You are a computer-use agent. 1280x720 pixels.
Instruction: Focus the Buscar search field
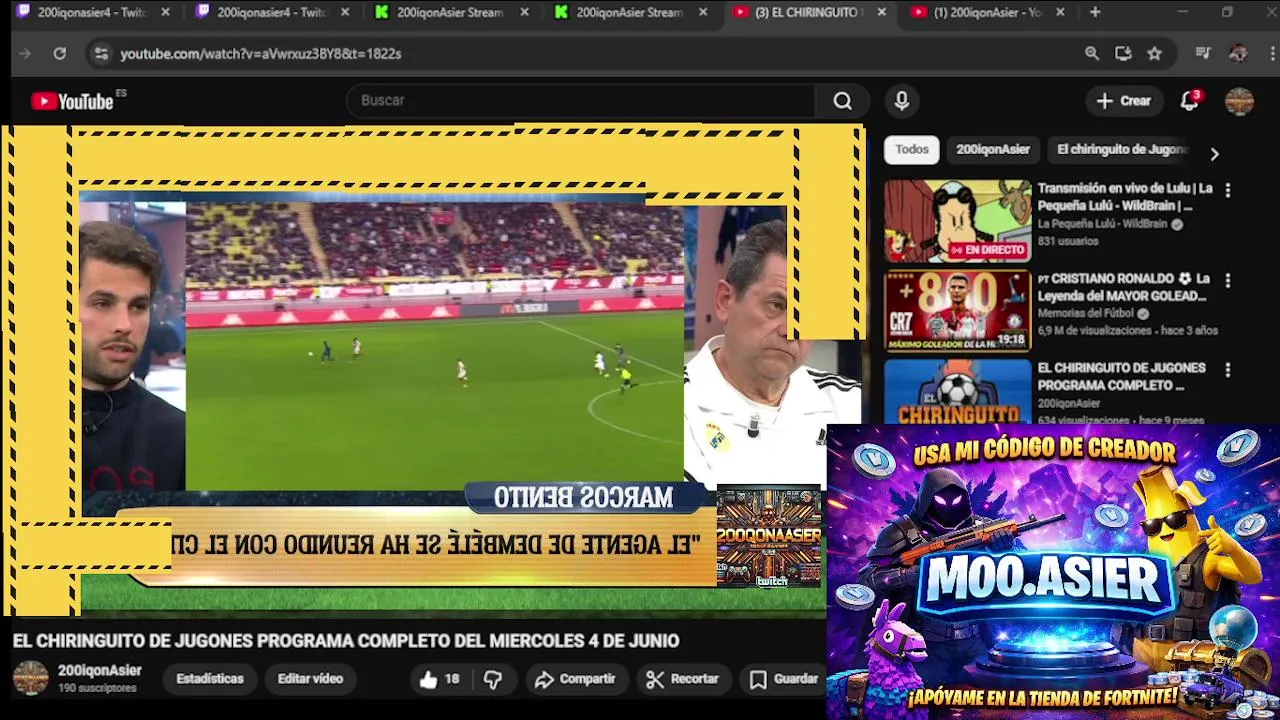tap(582, 101)
